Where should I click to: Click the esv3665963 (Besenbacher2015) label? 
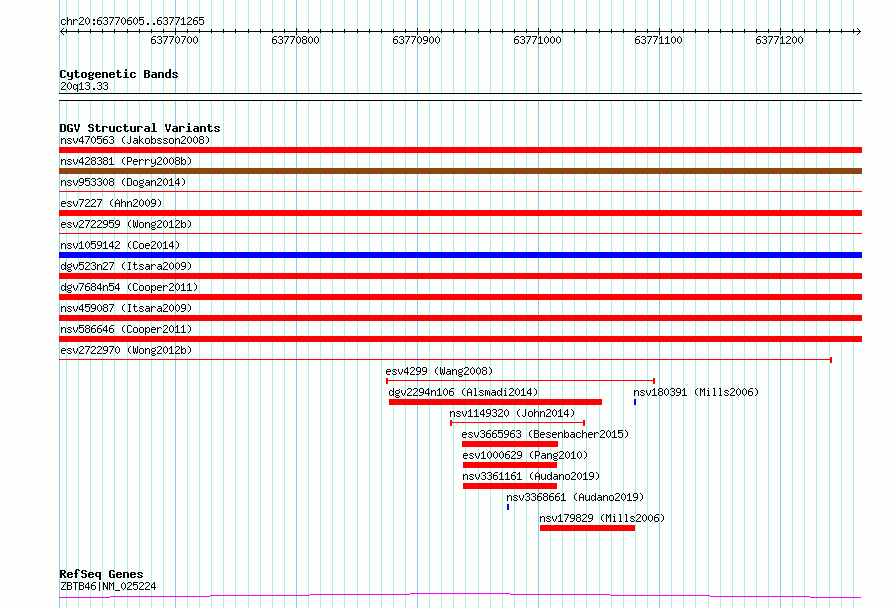[545, 434]
